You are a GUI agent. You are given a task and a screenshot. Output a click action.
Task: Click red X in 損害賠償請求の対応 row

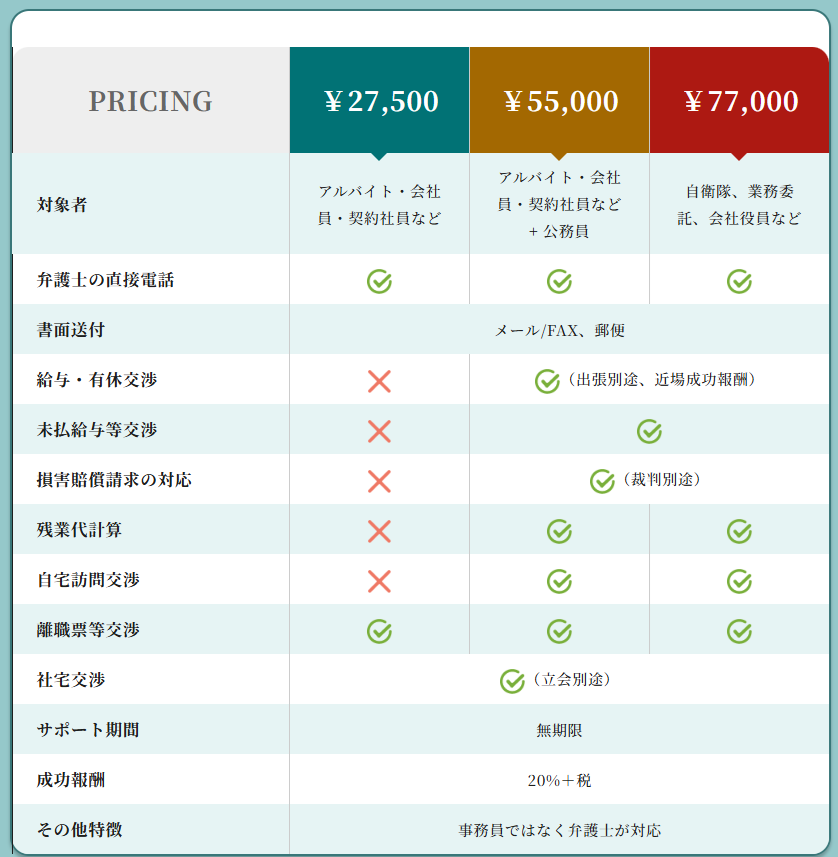coord(379,481)
